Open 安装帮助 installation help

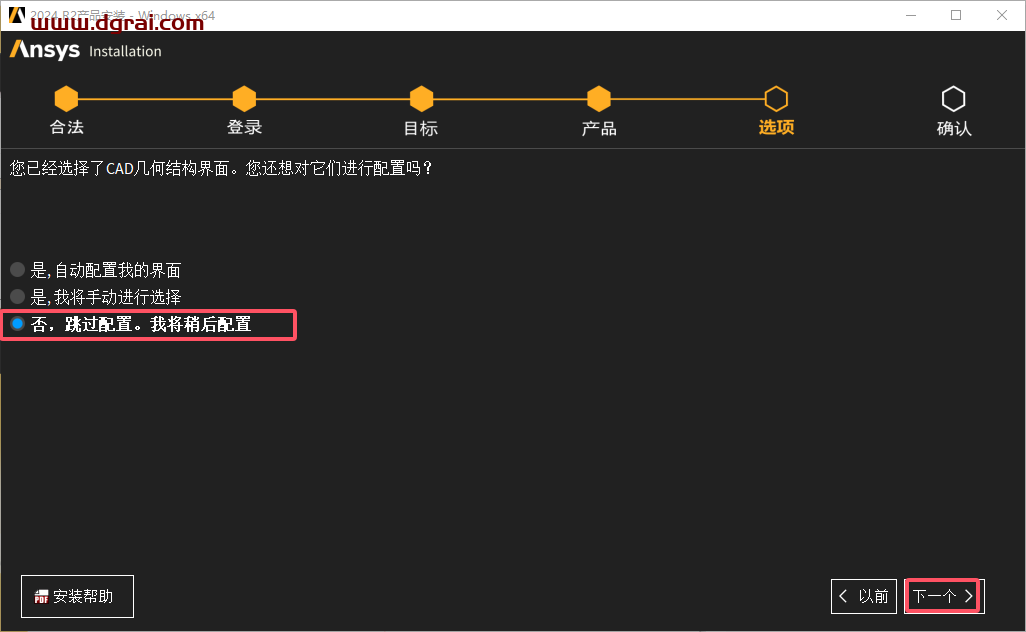(x=77, y=597)
